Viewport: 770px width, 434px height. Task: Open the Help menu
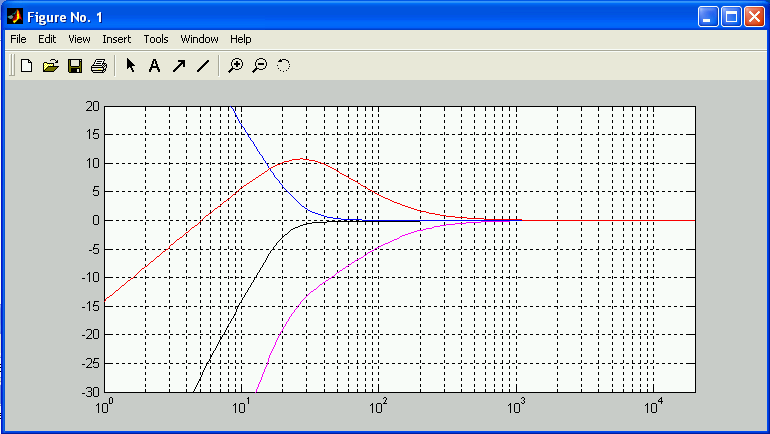point(241,39)
